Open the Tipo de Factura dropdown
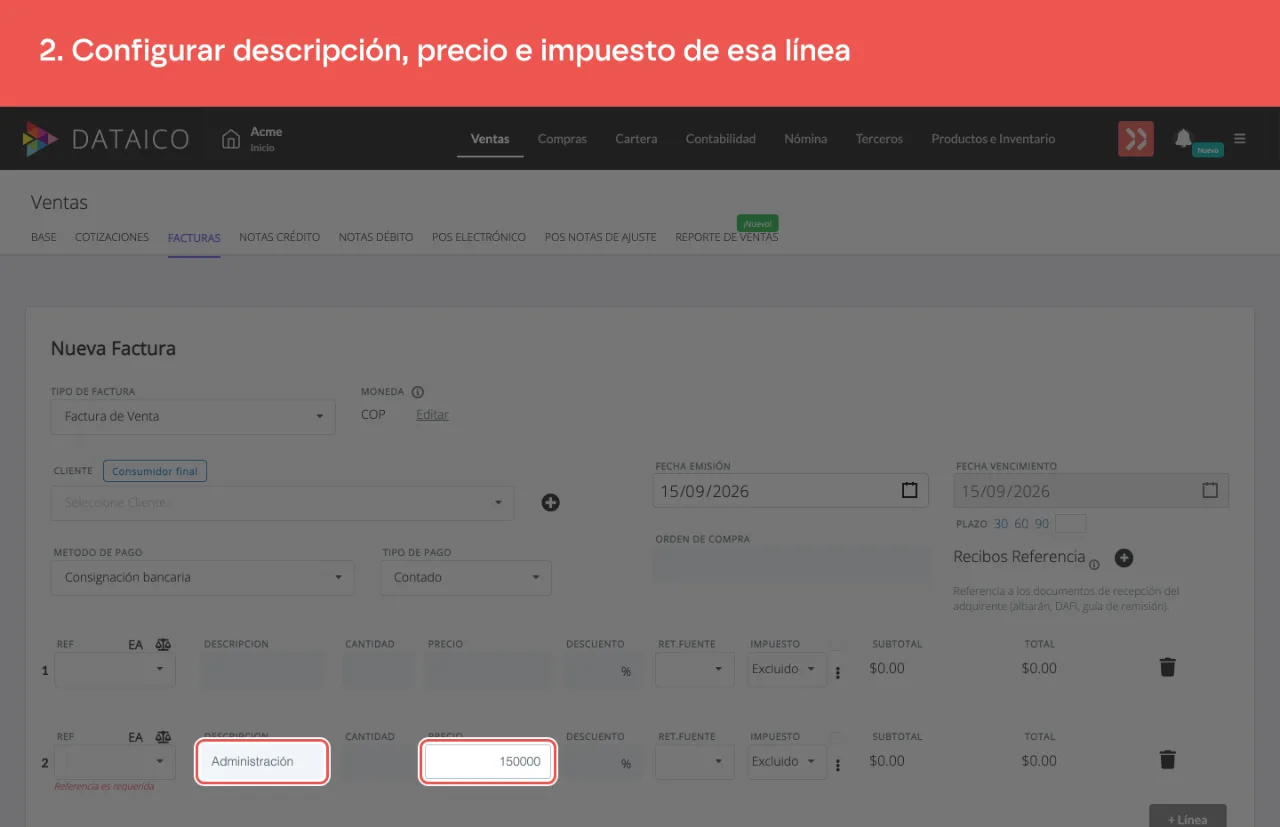1280x827 pixels. pos(193,417)
